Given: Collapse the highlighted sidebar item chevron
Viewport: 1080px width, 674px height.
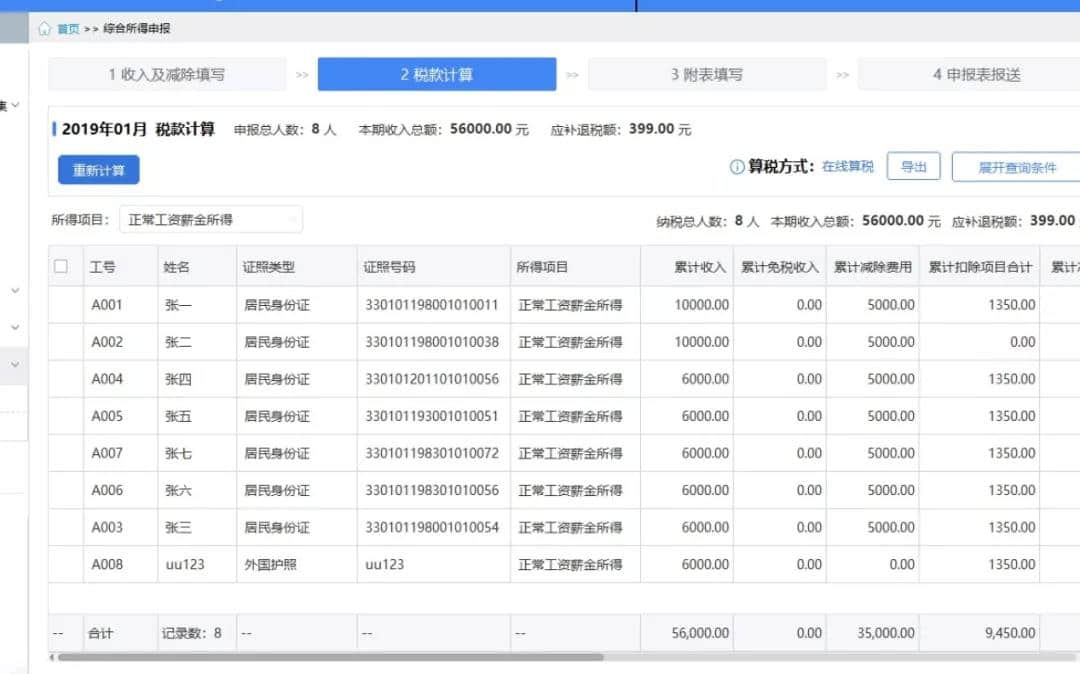Looking at the screenshot, I should pyautogui.click(x=15, y=365).
